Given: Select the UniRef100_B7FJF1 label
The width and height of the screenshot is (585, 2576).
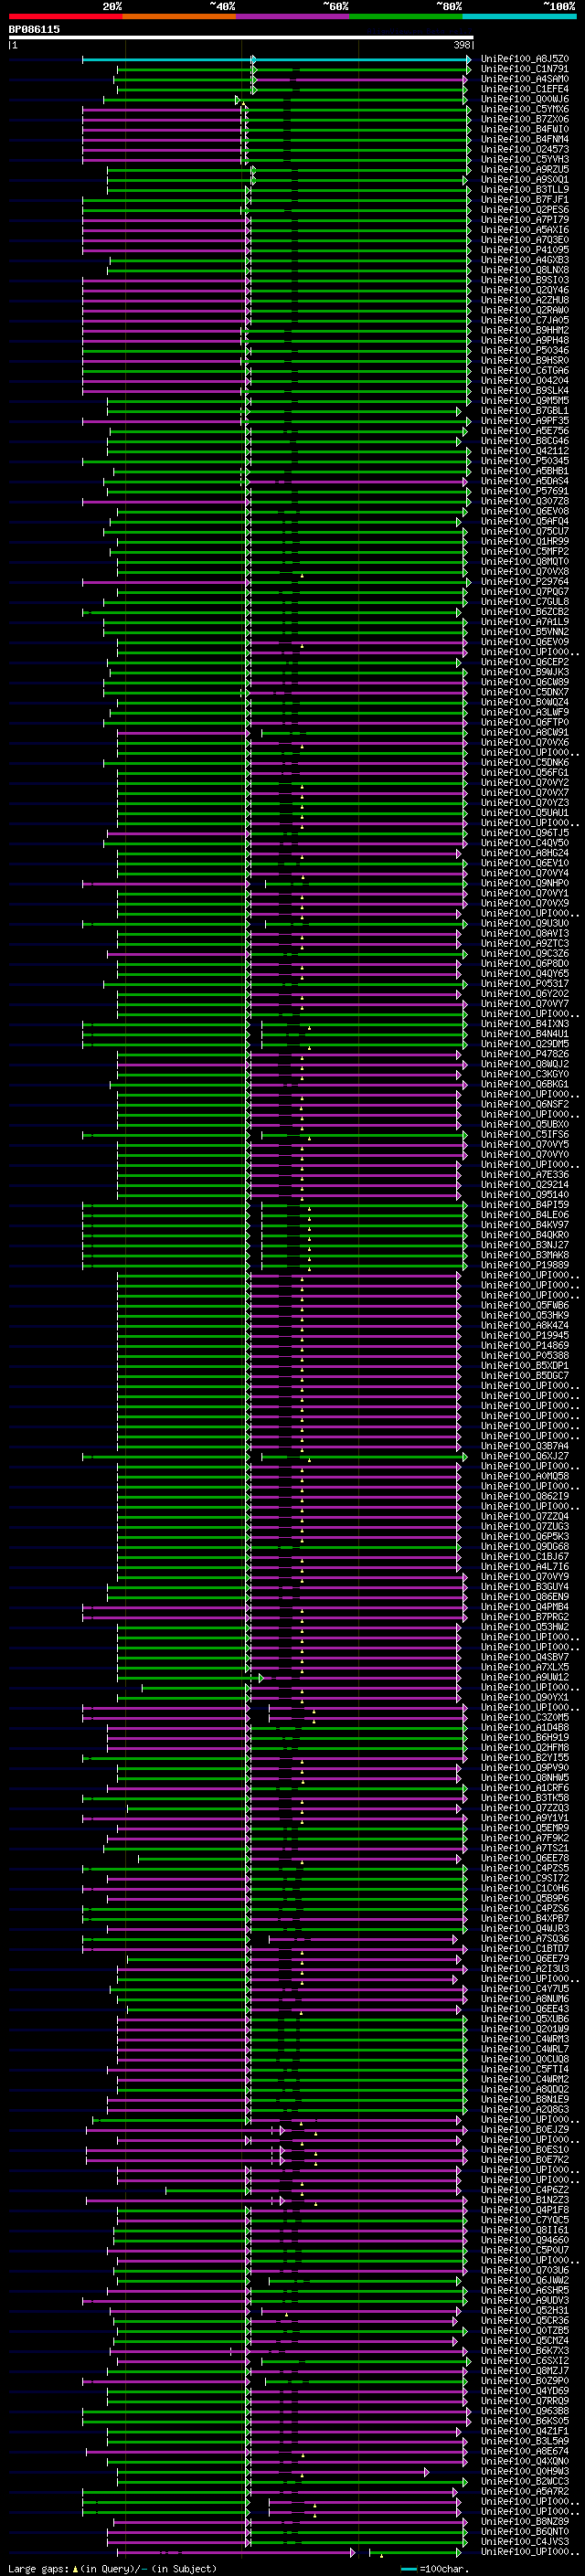Looking at the screenshot, I should (525, 199).
